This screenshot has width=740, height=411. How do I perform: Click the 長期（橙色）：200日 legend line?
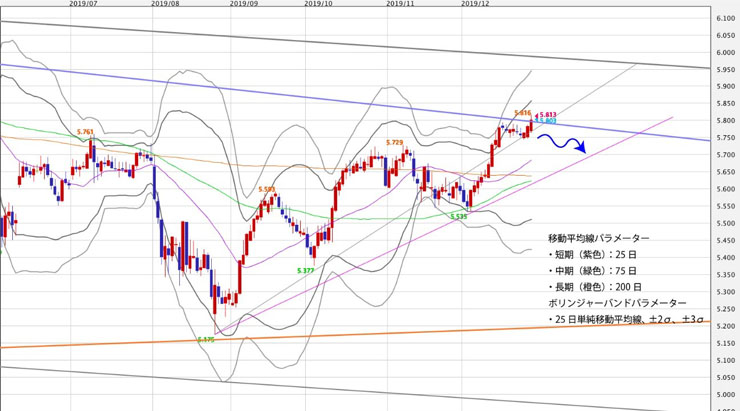pos(596,287)
